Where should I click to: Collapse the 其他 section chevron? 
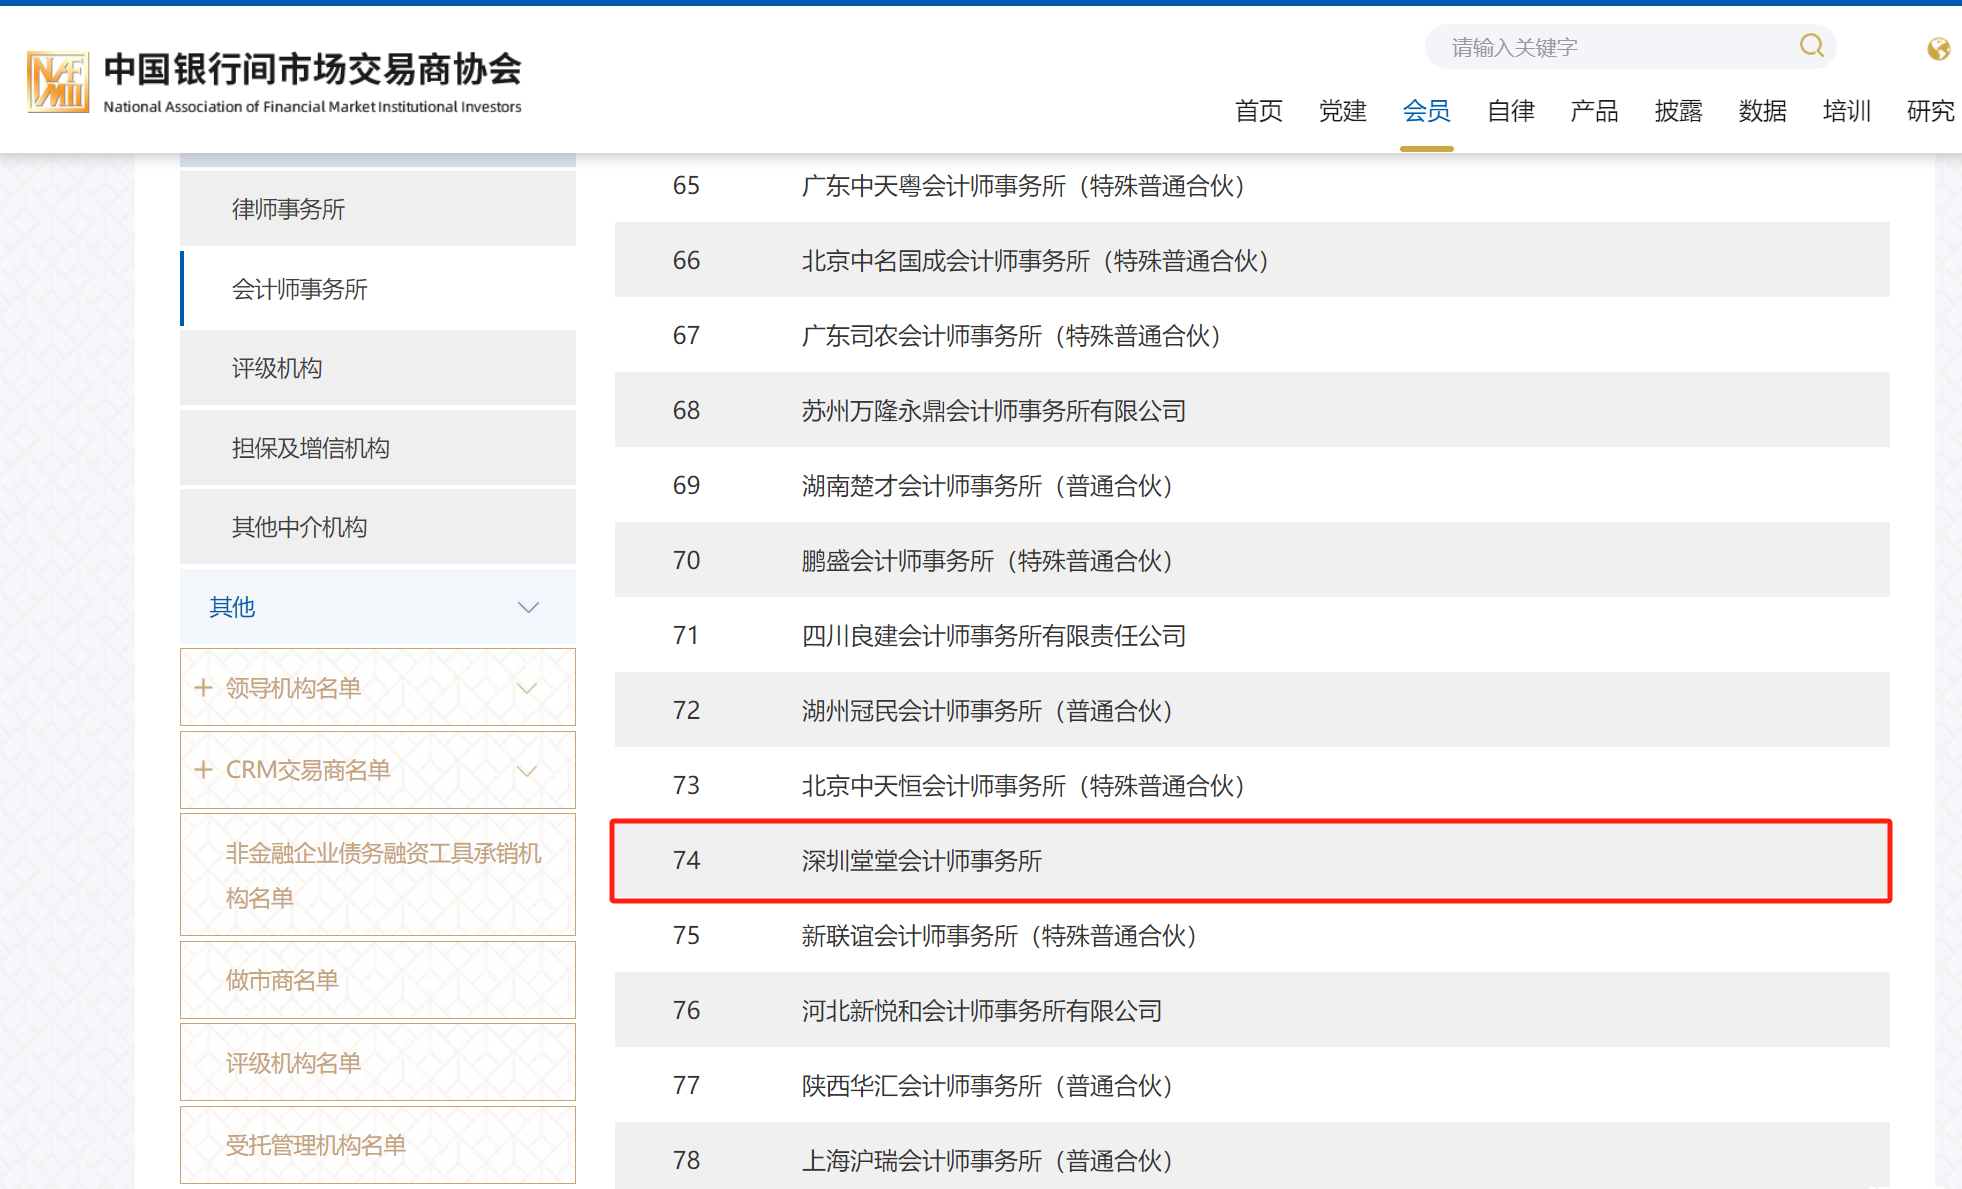click(x=528, y=607)
